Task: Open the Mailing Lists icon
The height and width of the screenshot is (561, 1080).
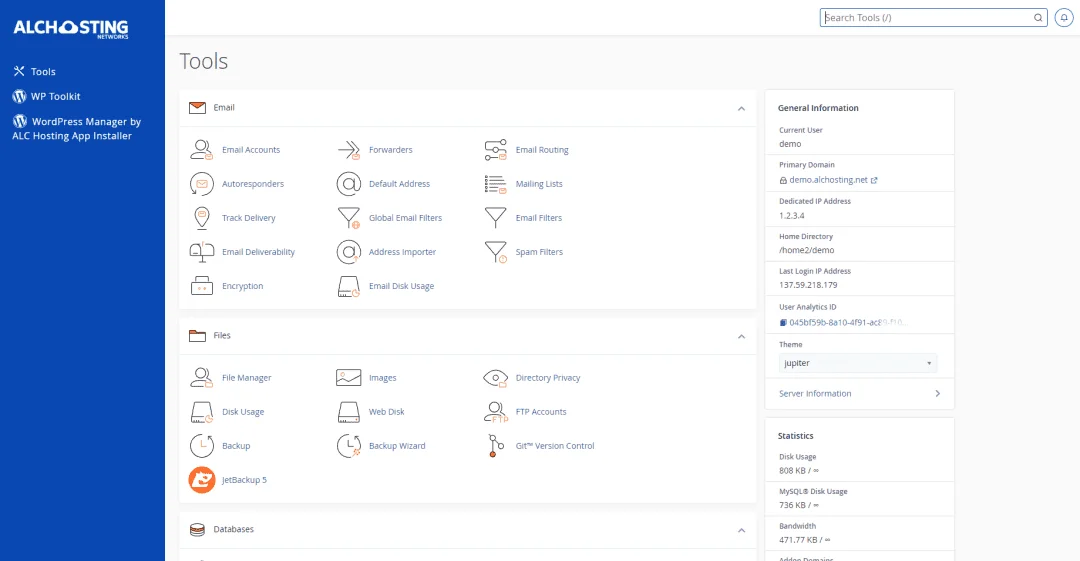Action: (495, 184)
